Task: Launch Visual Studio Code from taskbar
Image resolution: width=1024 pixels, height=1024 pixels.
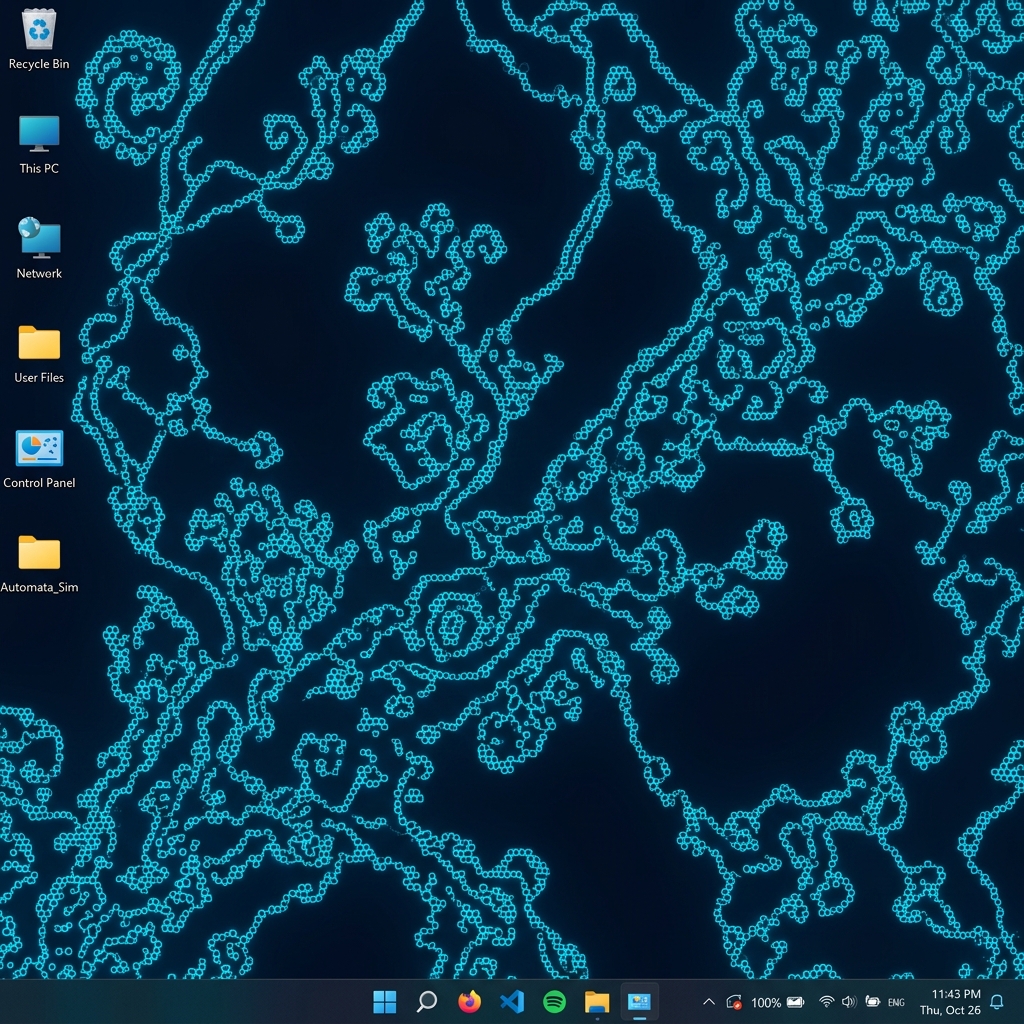Action: tap(511, 1001)
